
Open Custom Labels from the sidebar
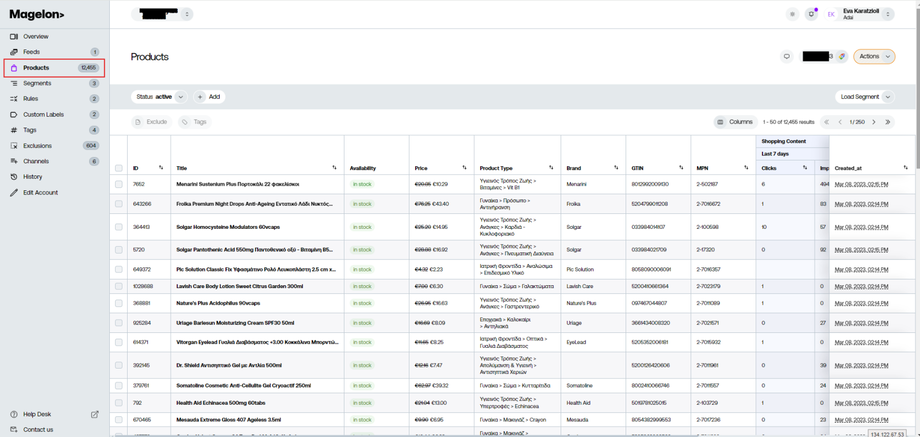[43, 114]
